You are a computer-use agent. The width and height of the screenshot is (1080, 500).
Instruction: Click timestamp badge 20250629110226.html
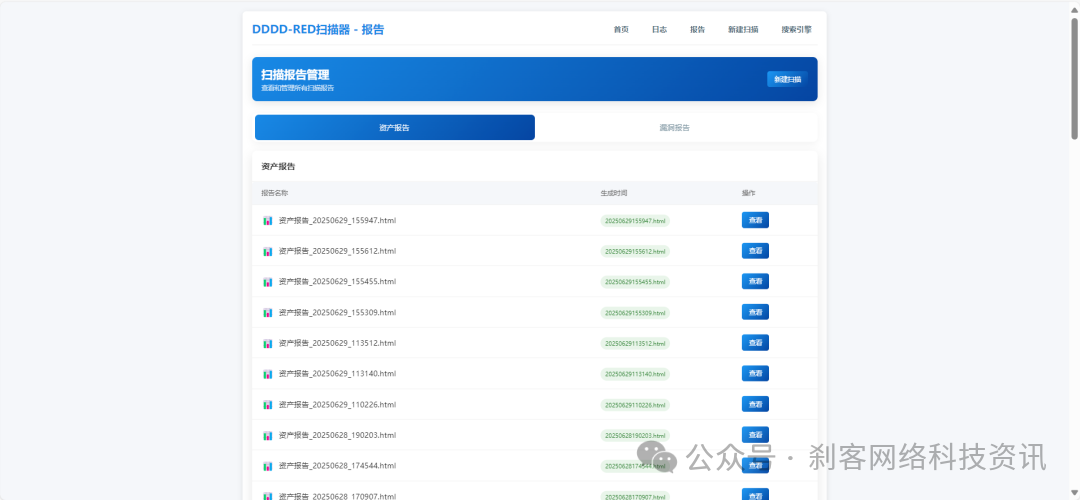pos(635,405)
